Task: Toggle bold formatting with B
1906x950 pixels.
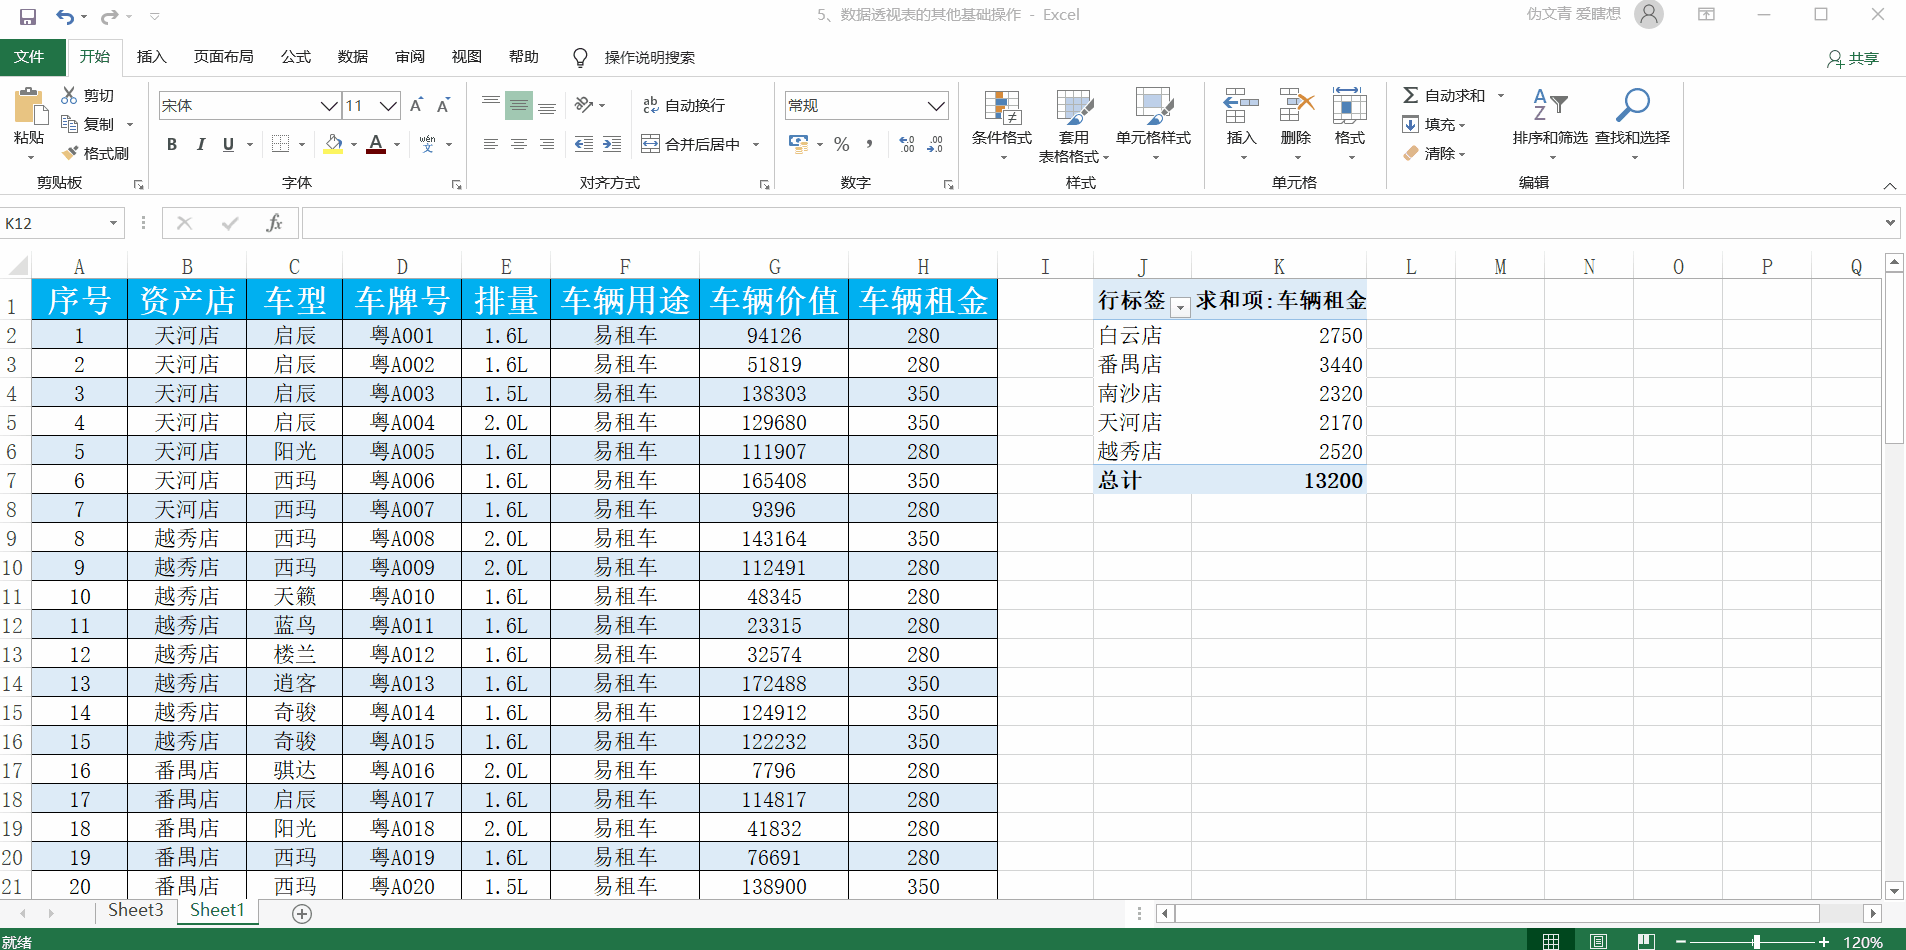Action: [x=172, y=144]
